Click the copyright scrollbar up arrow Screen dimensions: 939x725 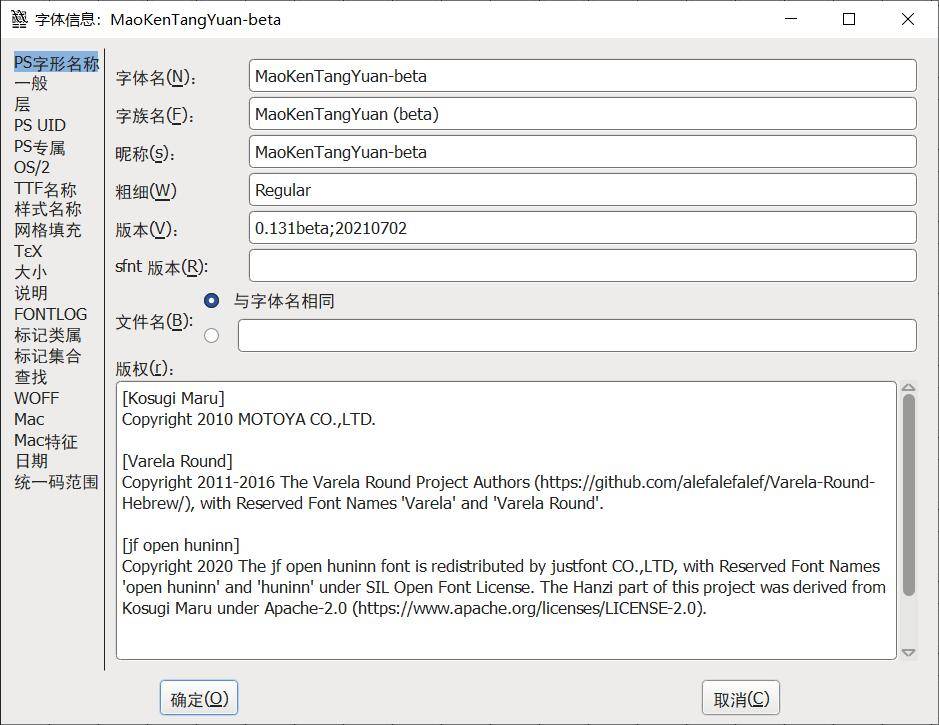(x=908, y=387)
